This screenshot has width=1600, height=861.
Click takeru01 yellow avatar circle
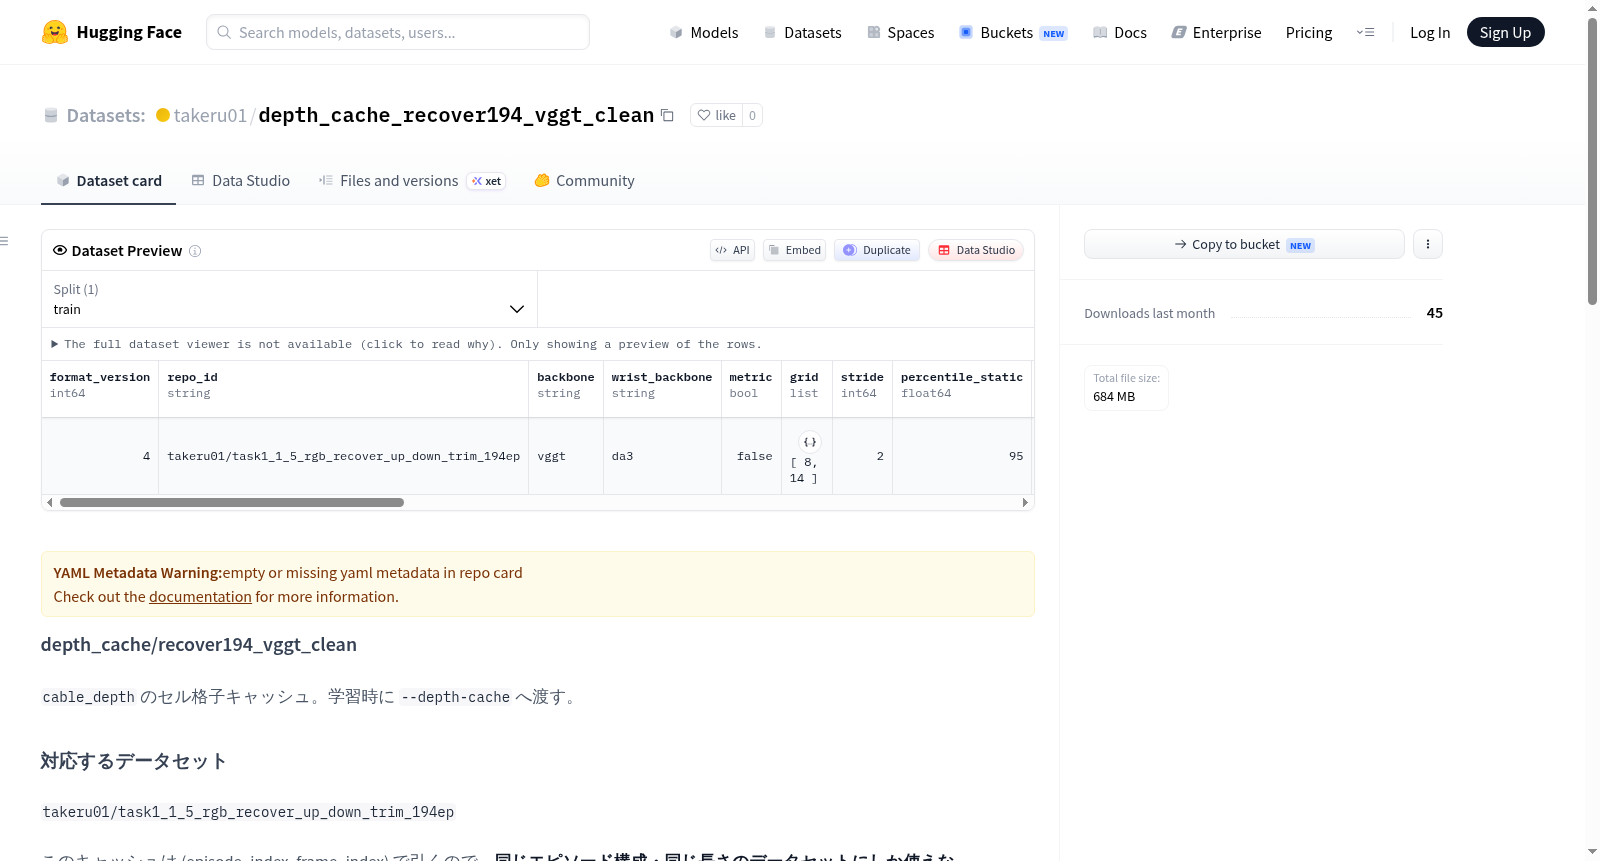pos(163,115)
